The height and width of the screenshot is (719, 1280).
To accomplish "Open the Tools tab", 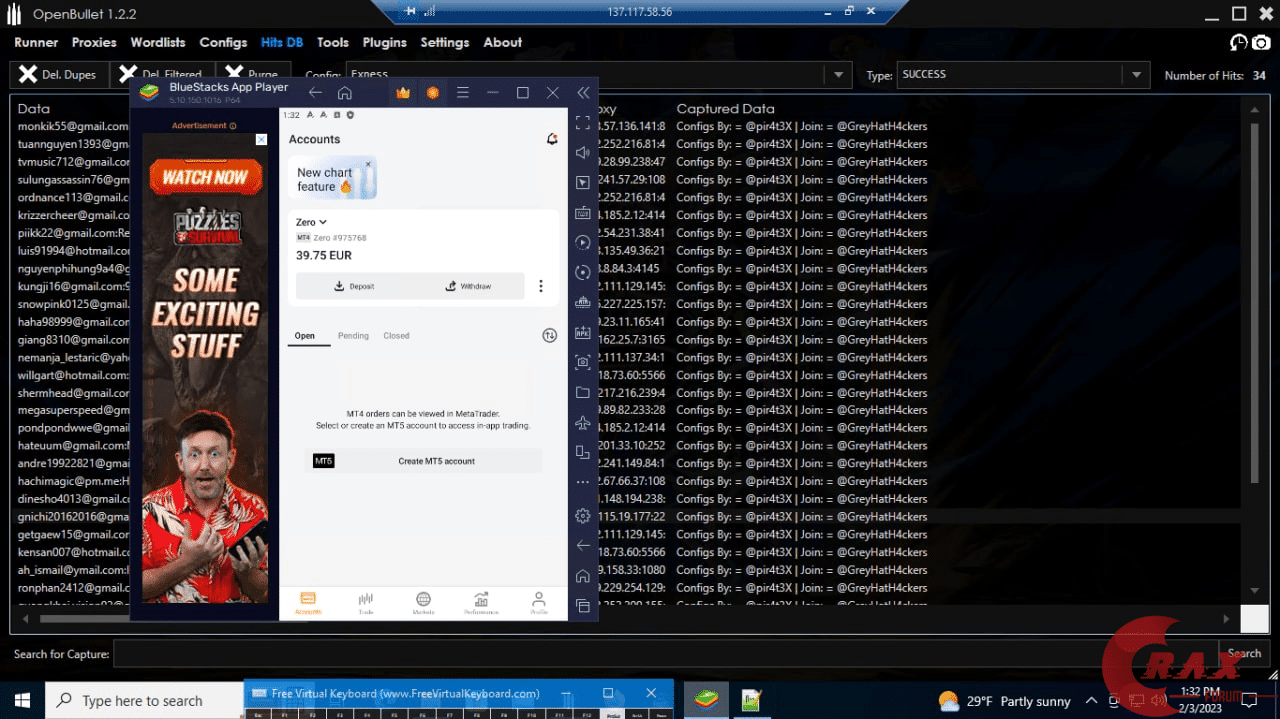I will 333,42.
